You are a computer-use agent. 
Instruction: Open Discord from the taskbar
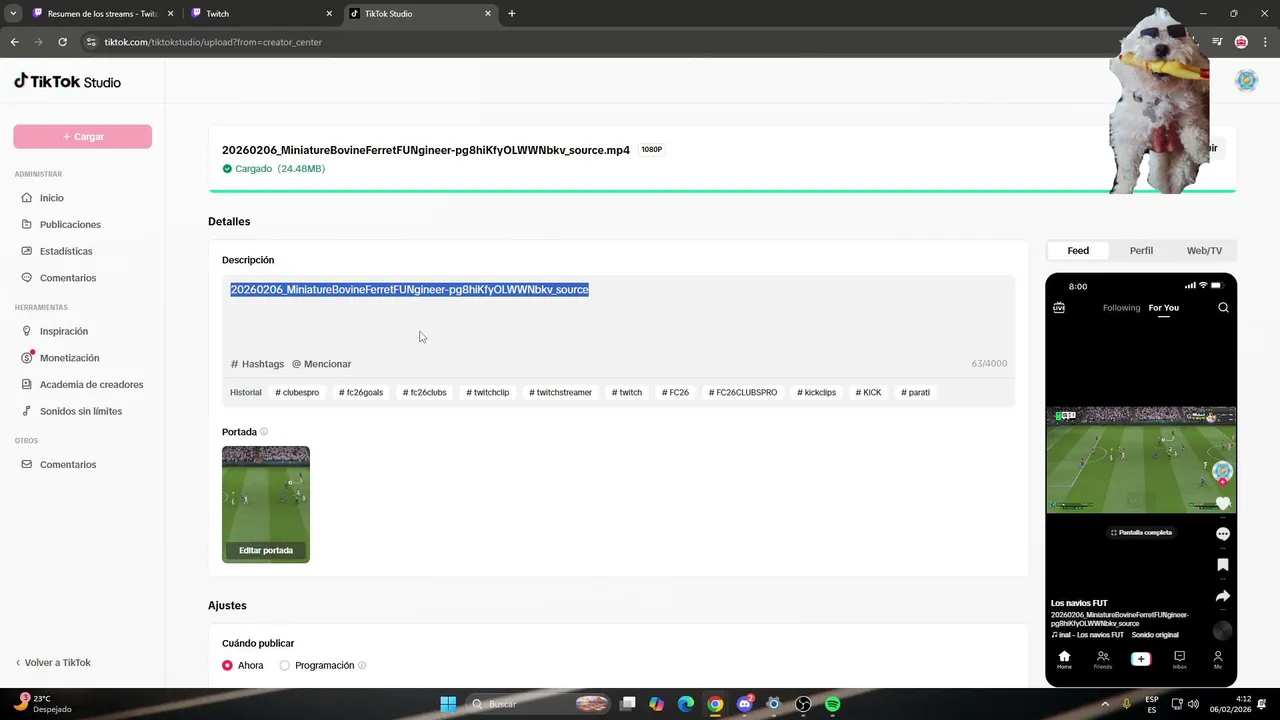point(745,704)
